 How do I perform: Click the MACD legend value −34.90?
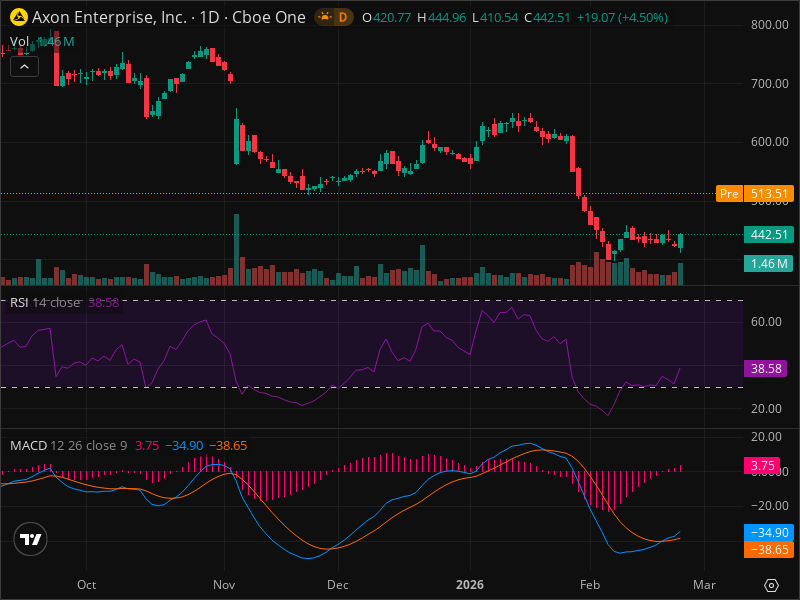point(184,445)
